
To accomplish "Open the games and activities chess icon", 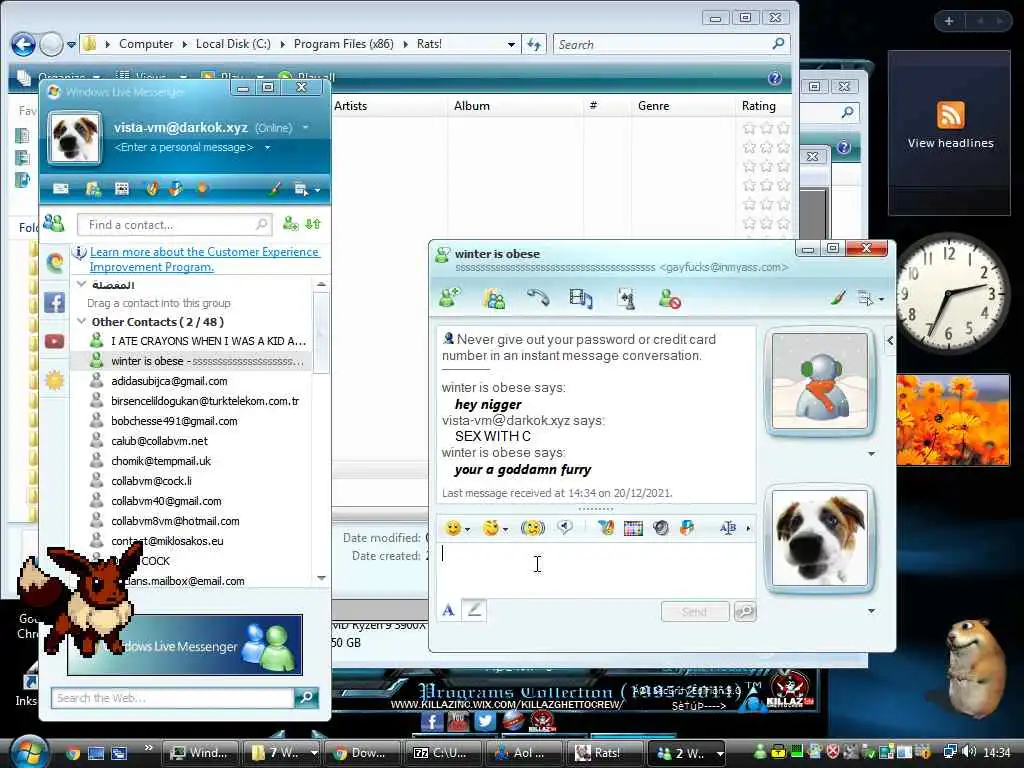I will [x=626, y=298].
